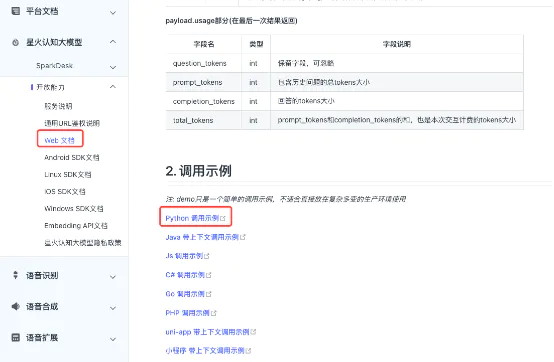Click the 平台文档 book icon

(x=16, y=11)
